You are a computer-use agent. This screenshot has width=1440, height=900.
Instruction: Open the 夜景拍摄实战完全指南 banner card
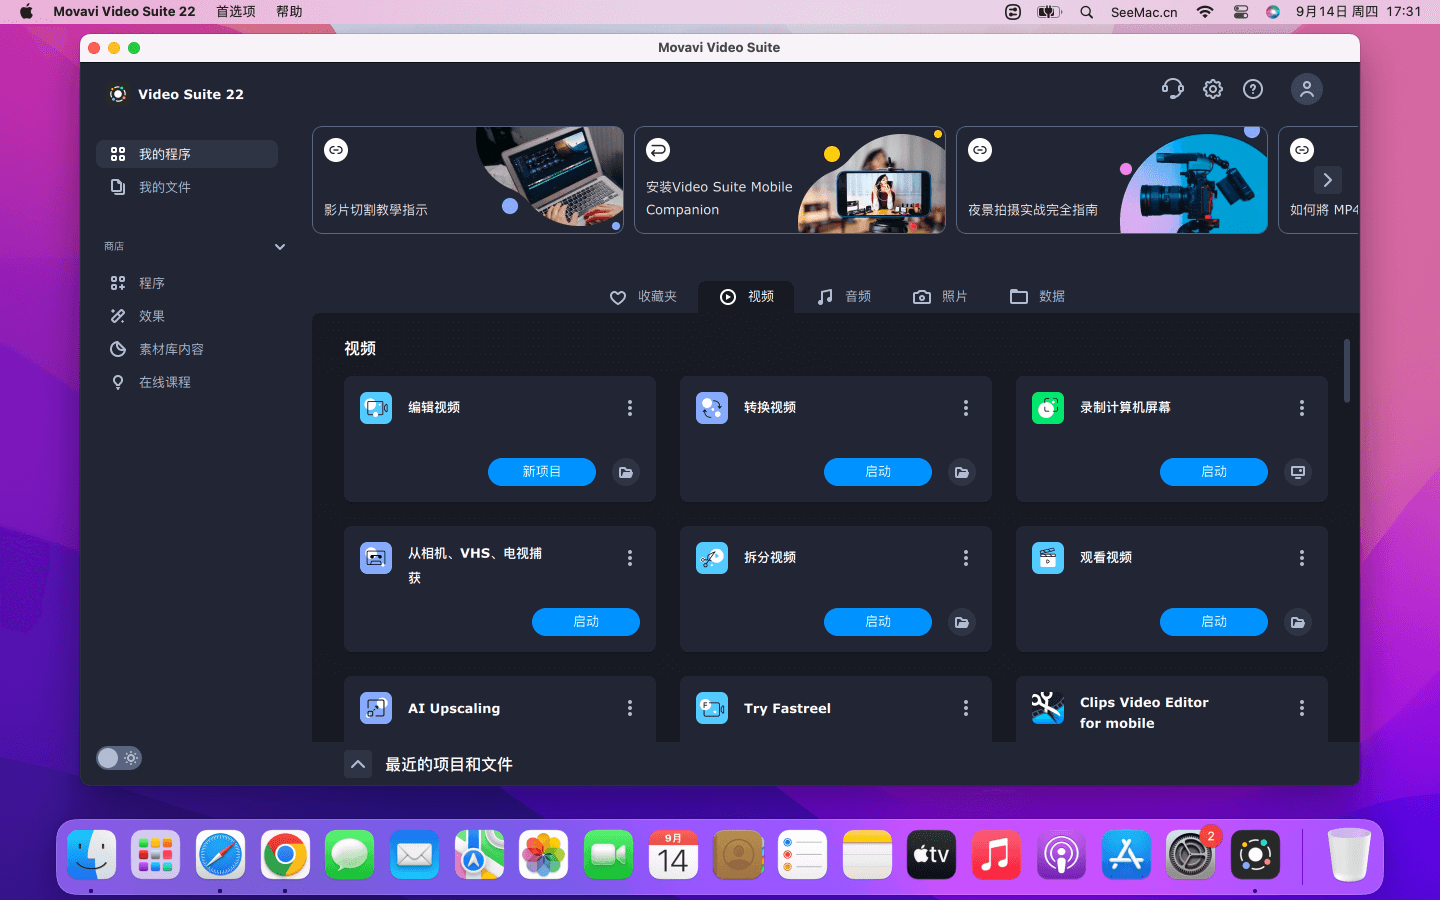pos(1111,180)
